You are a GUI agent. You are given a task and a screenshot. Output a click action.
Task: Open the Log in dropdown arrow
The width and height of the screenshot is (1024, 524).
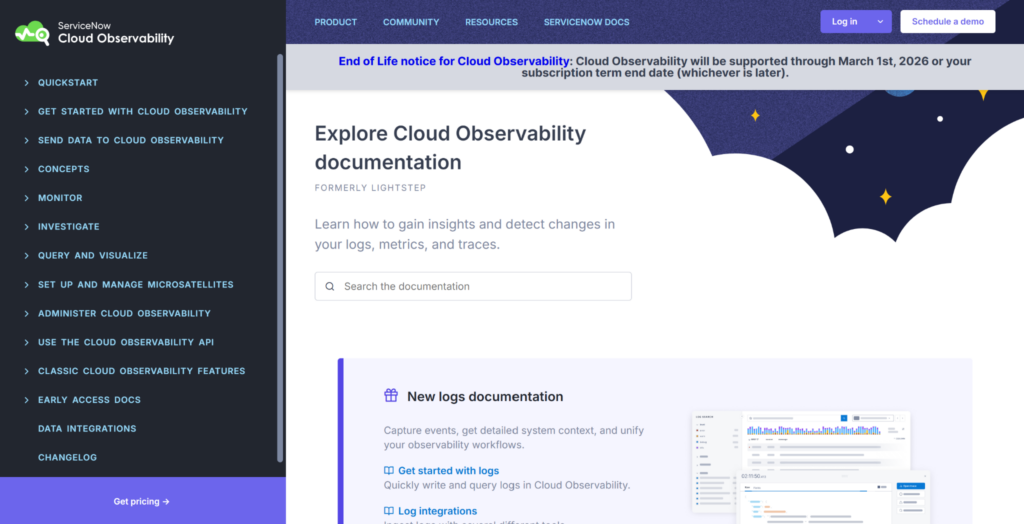click(880, 22)
